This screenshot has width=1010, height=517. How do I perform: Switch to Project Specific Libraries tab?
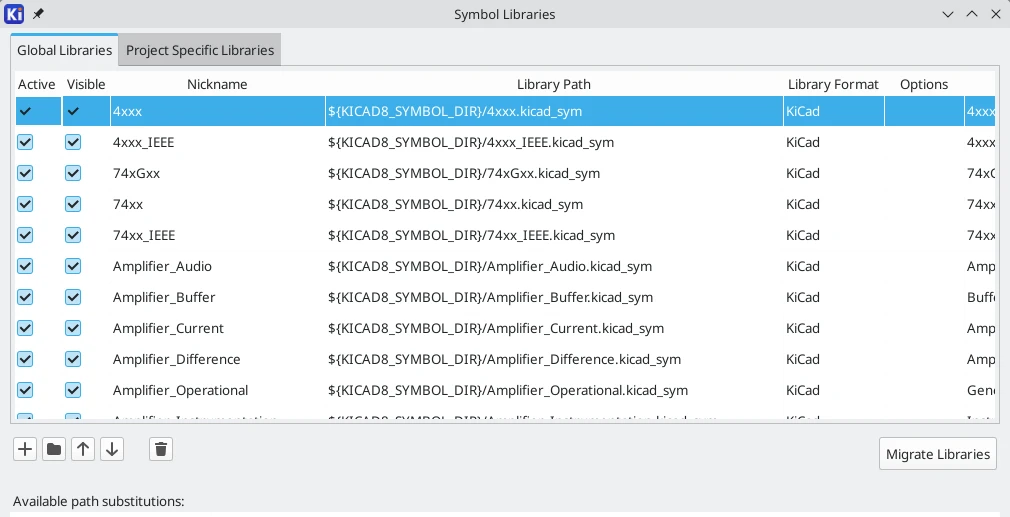point(199,50)
